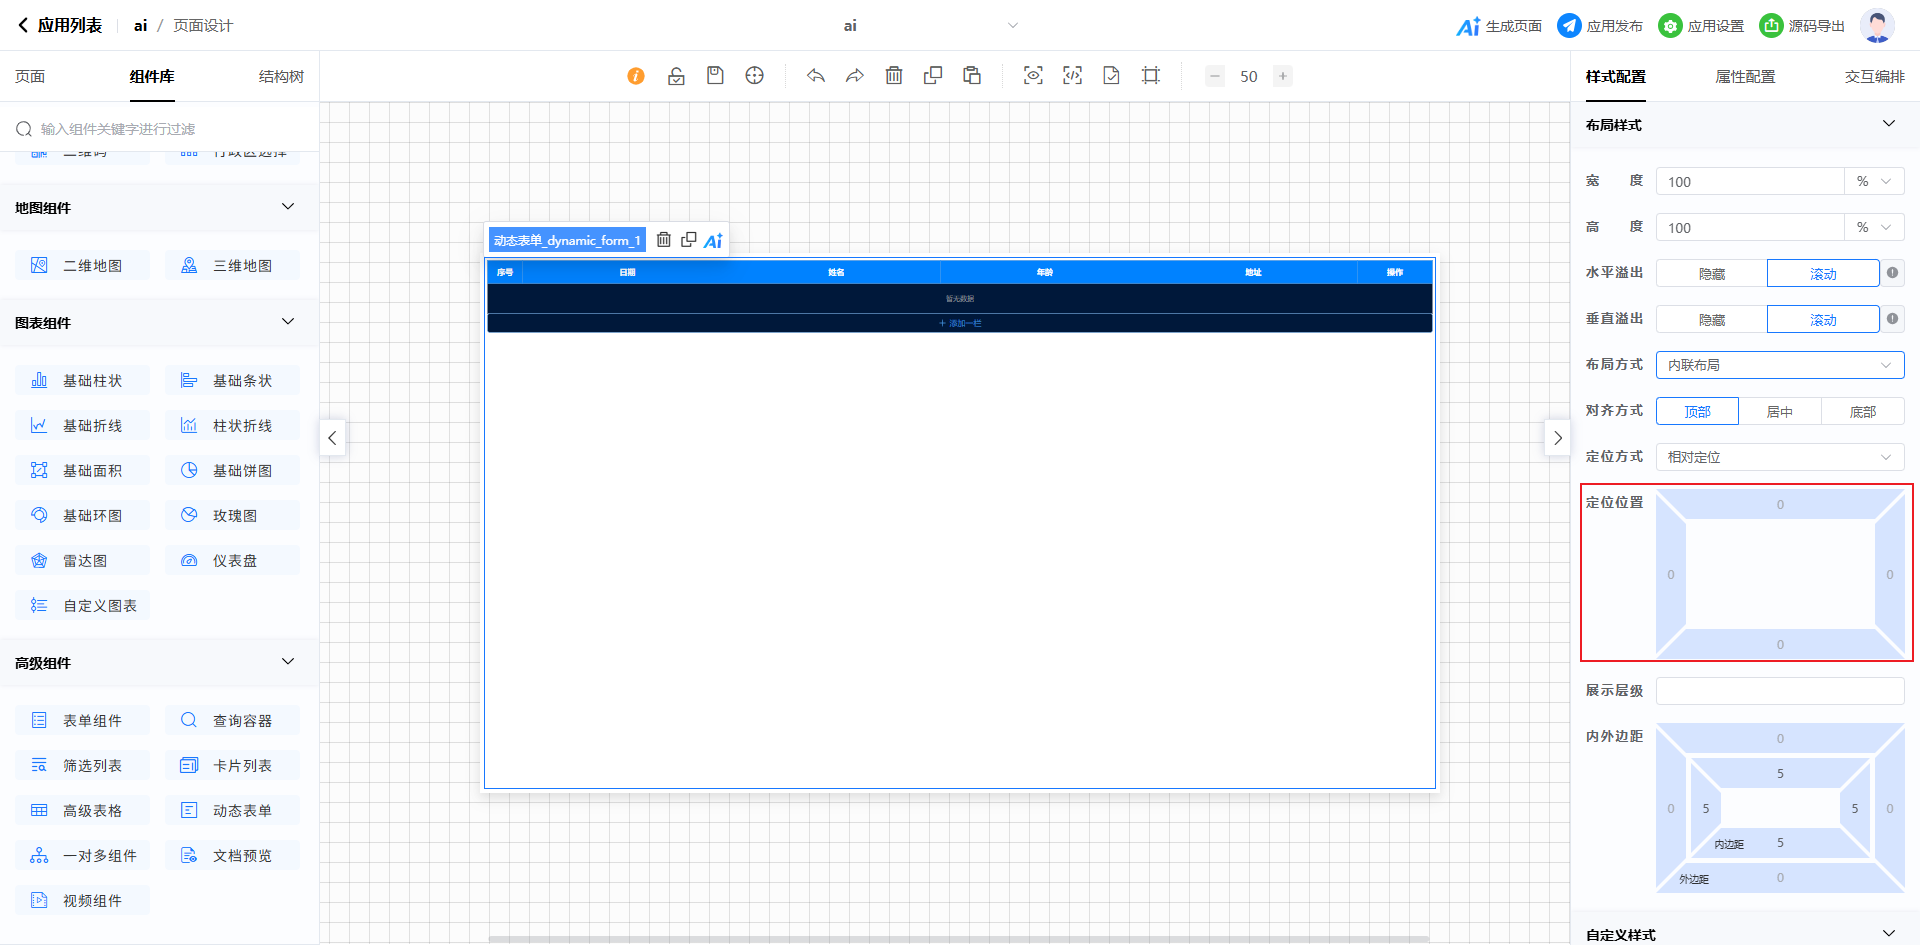Collapse the 图表组件 section
Viewport: 1920px width, 945px height.
(x=288, y=322)
